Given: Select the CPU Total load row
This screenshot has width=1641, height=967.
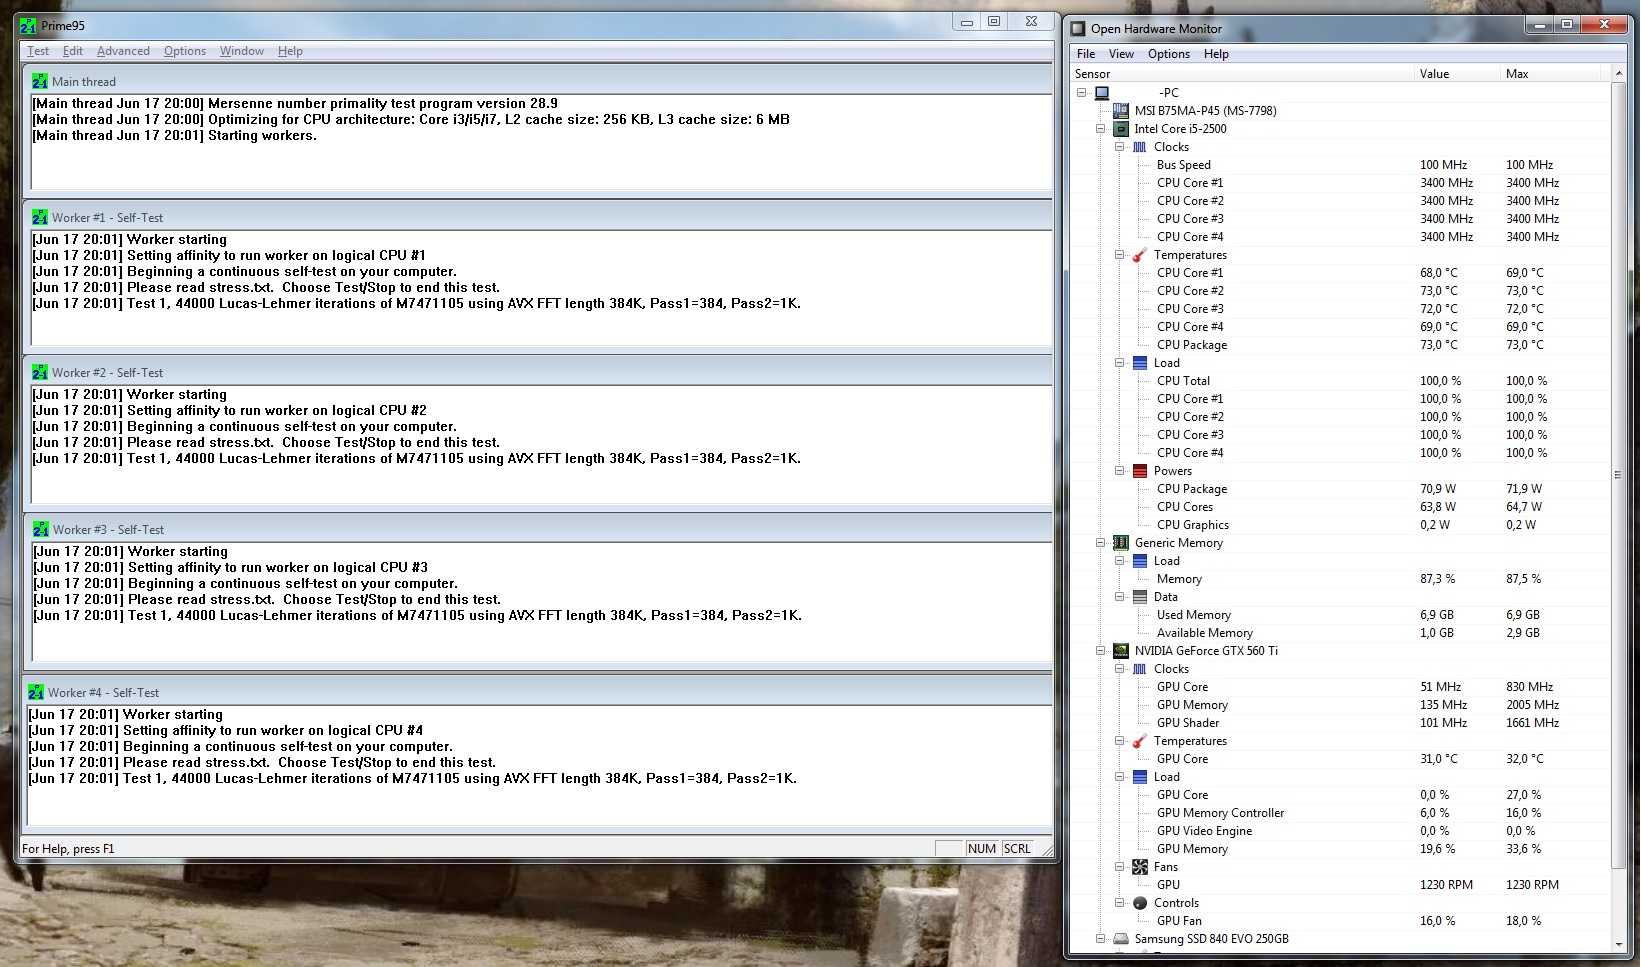Looking at the screenshot, I should click(1340, 381).
